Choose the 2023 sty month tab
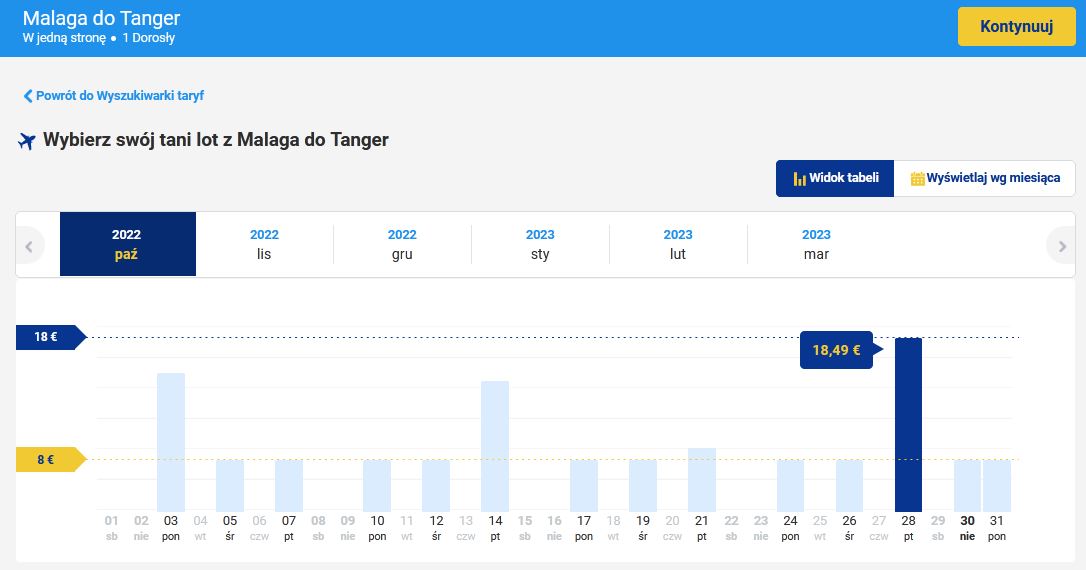 pos(540,245)
